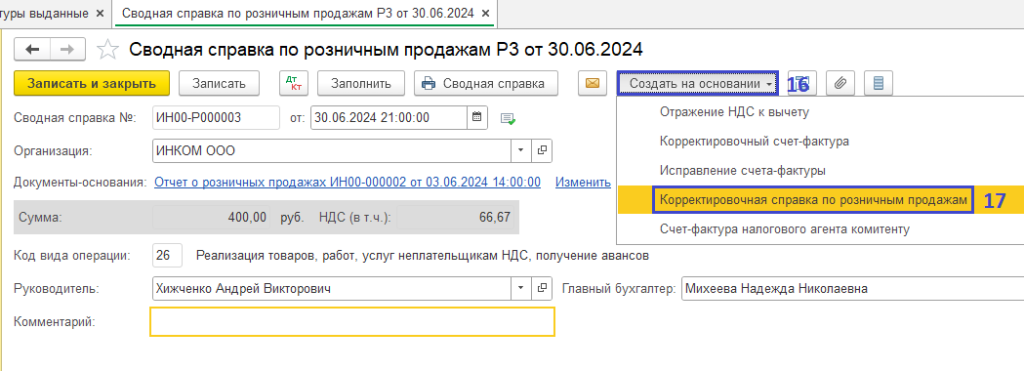Choose Счет-фактура налогового агента комитенту
1024x371 pixels.
[x=784, y=229]
